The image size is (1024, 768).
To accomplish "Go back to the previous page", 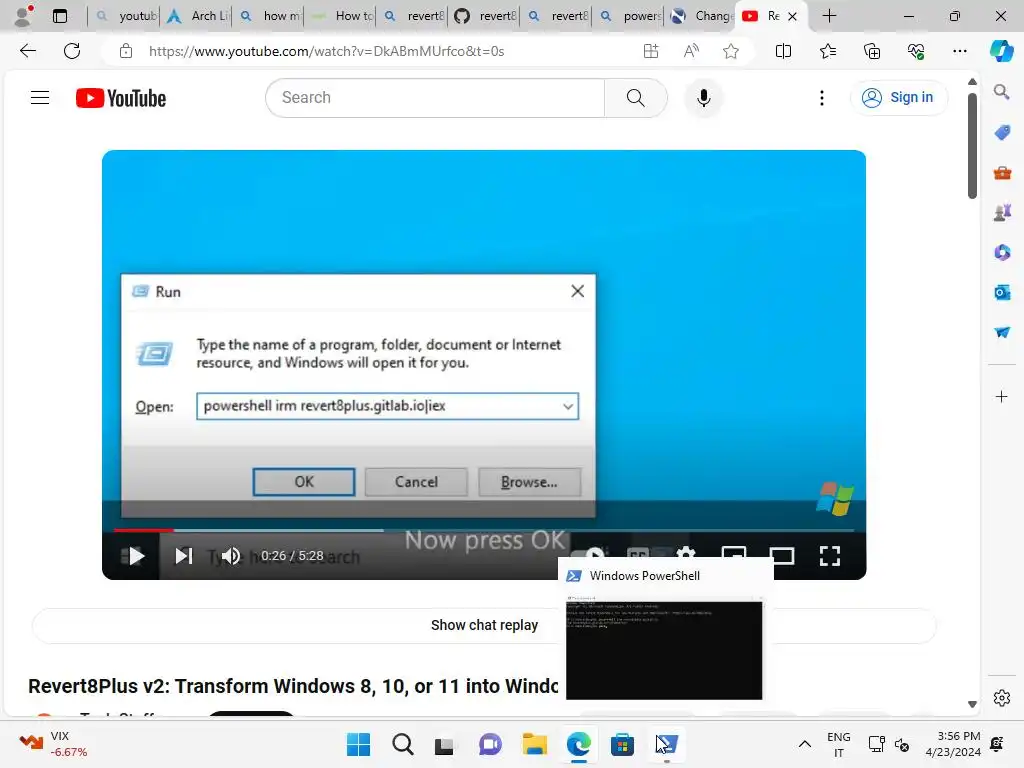I will coord(28,51).
